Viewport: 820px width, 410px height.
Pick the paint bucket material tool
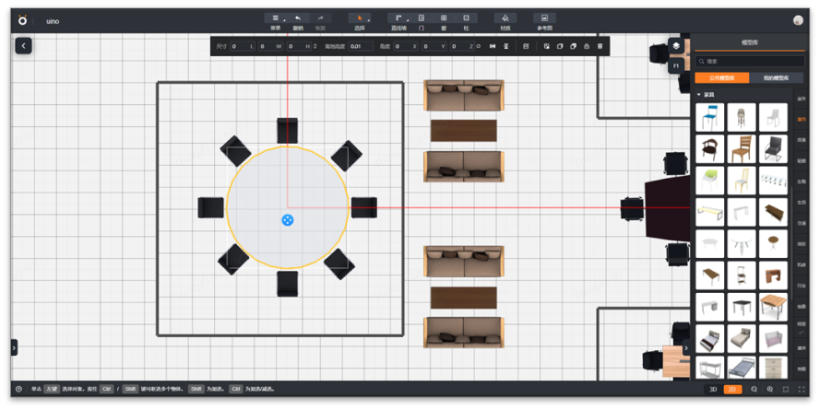click(x=505, y=18)
